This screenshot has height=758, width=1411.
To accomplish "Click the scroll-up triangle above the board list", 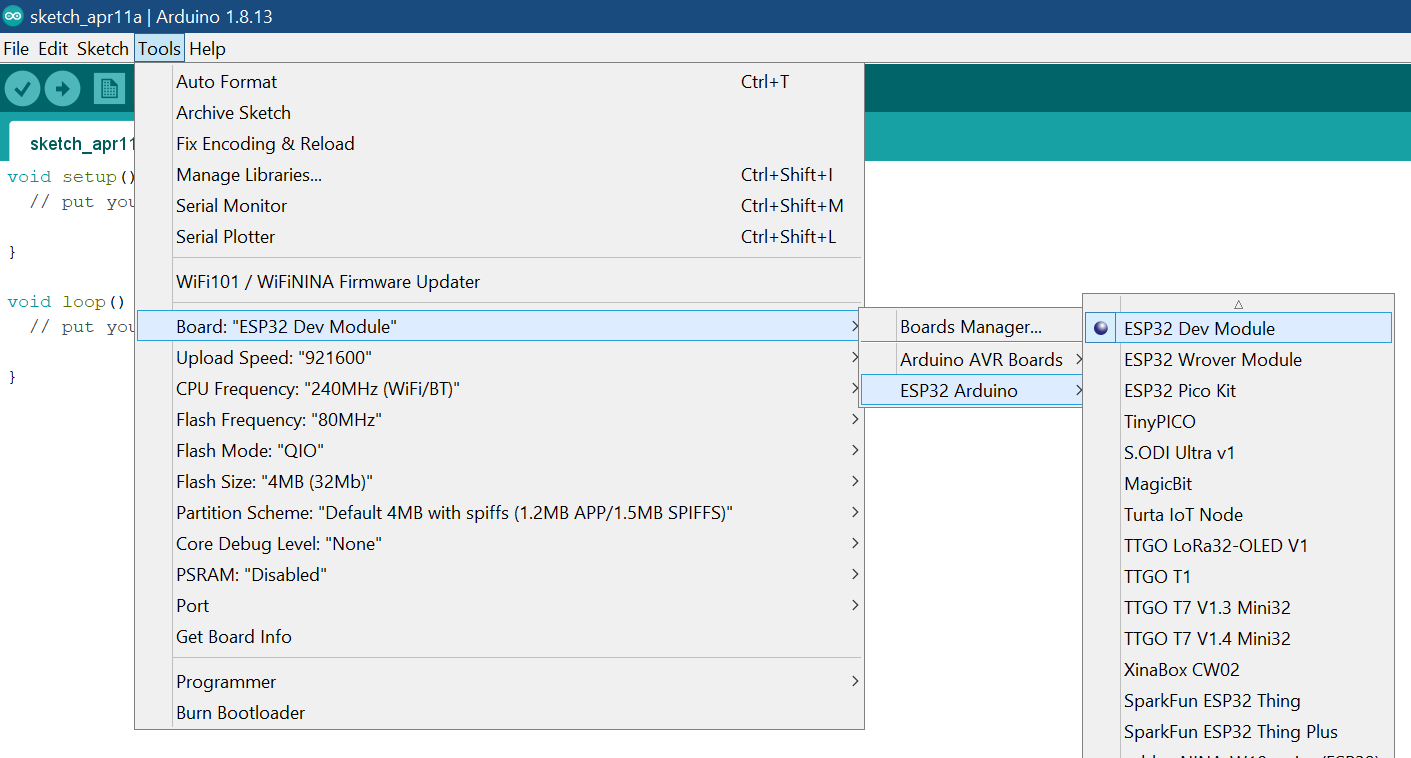I will point(1238,304).
